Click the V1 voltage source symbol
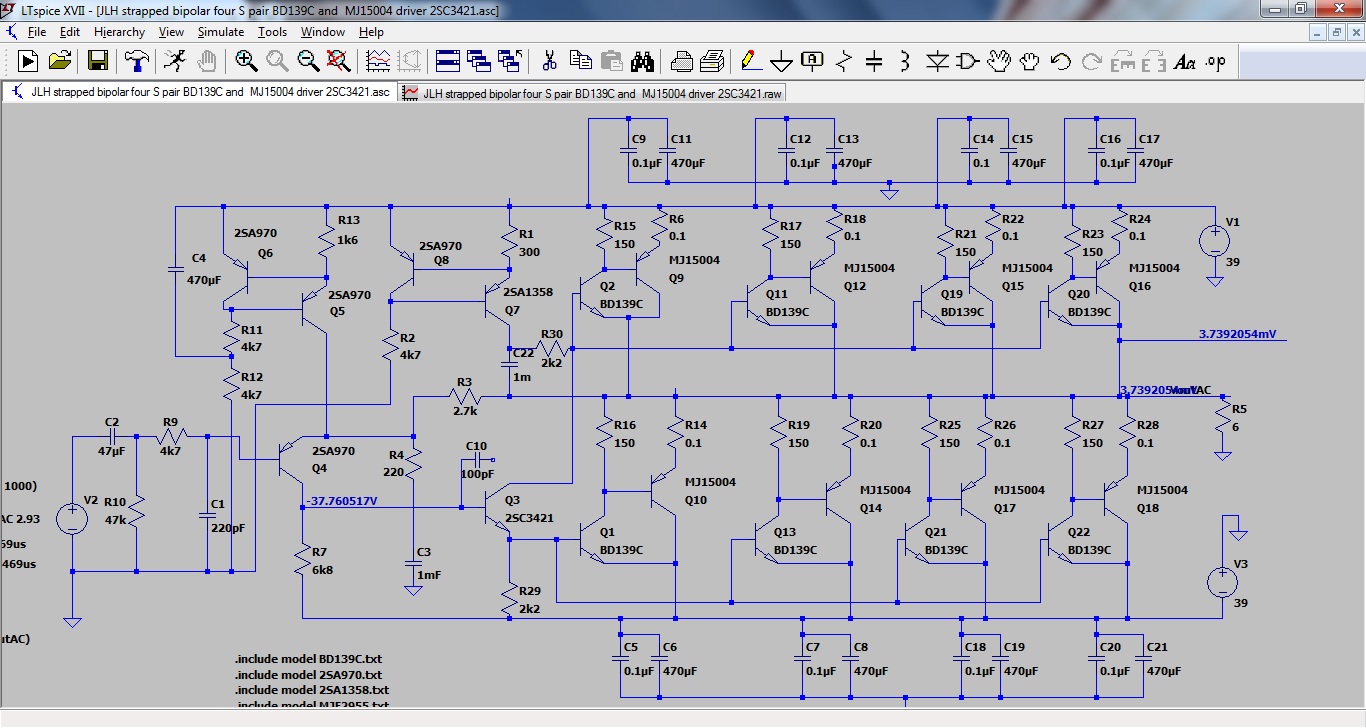The image size is (1366, 728). pos(1215,241)
